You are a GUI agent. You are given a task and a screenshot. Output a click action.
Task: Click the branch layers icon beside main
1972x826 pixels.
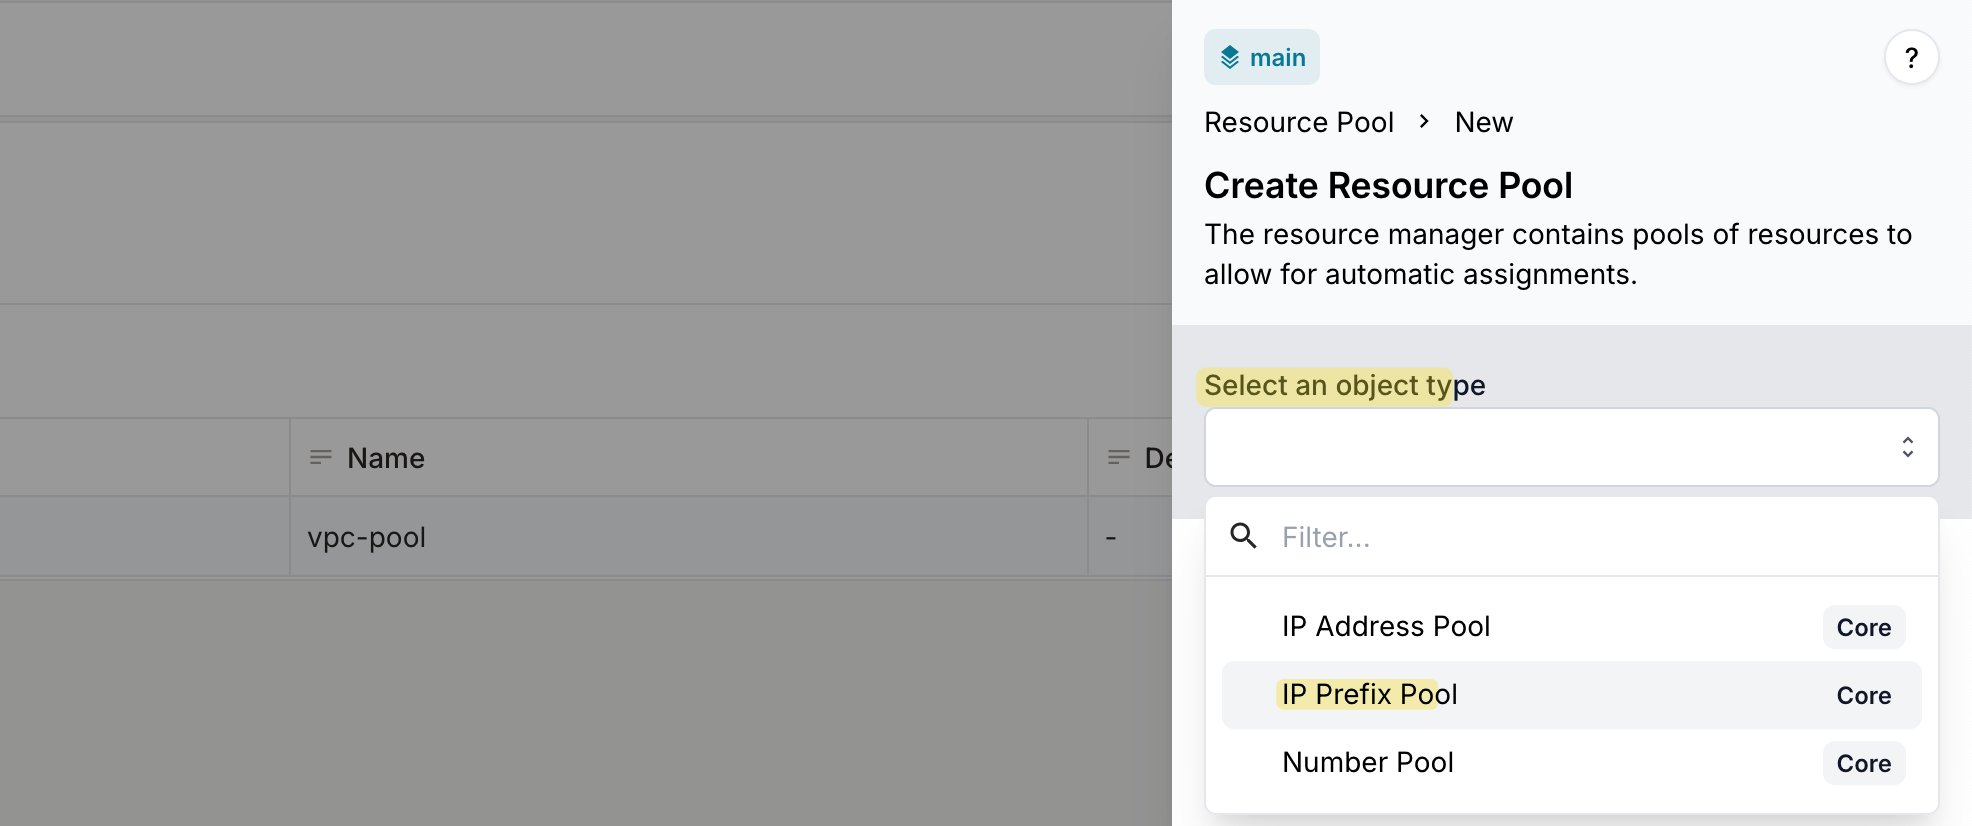click(x=1230, y=58)
